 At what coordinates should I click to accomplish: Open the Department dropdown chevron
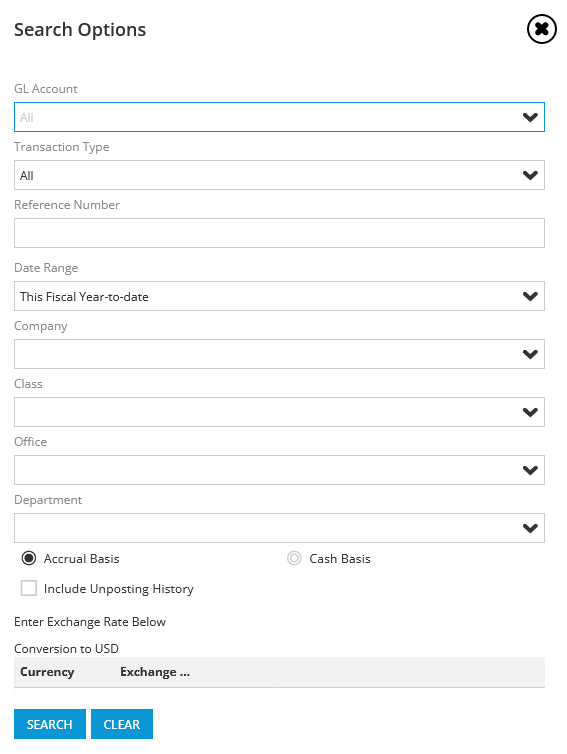pyautogui.click(x=530, y=528)
